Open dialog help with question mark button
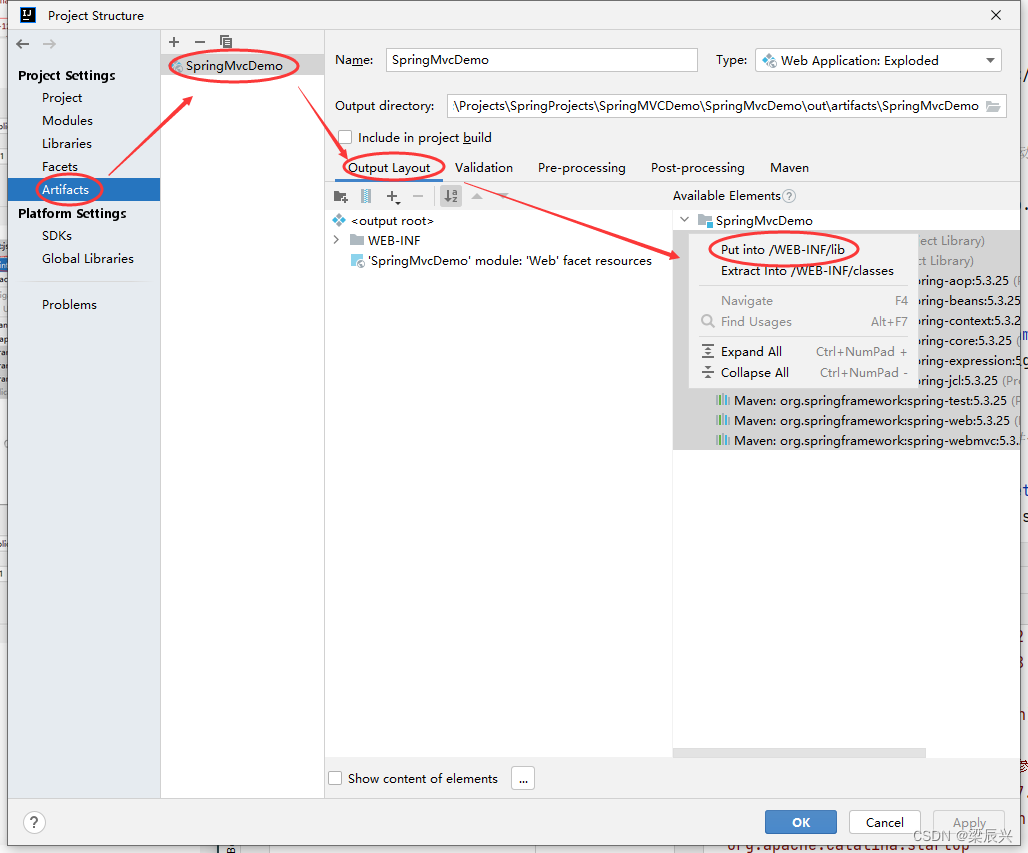 pyautogui.click(x=34, y=822)
